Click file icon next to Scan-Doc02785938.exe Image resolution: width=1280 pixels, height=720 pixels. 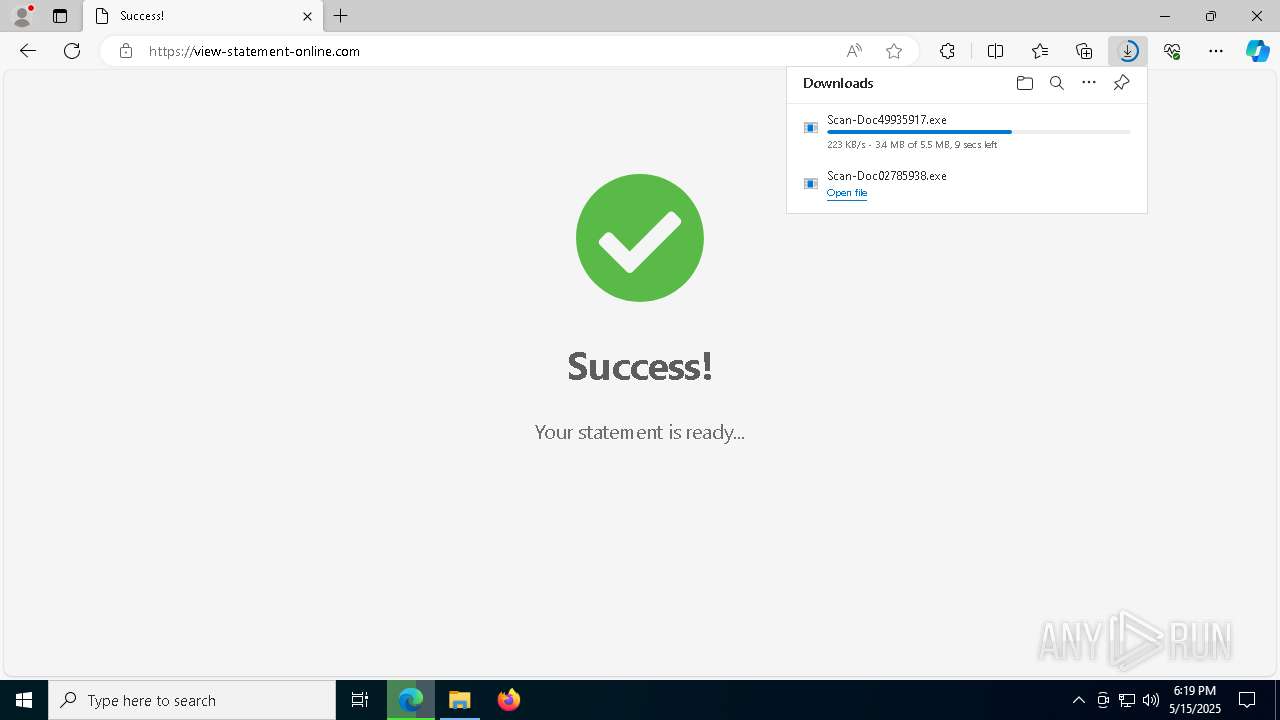point(811,184)
